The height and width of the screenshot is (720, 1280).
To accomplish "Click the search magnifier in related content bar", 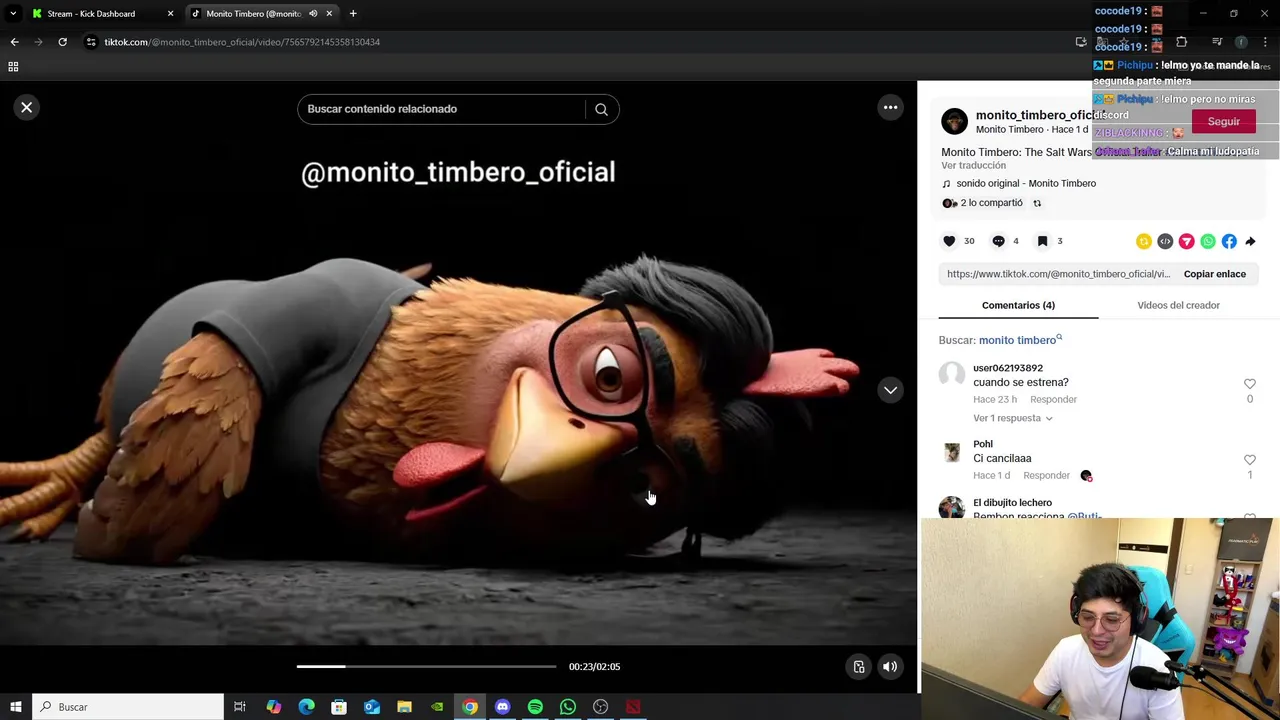I will pyautogui.click(x=601, y=109).
